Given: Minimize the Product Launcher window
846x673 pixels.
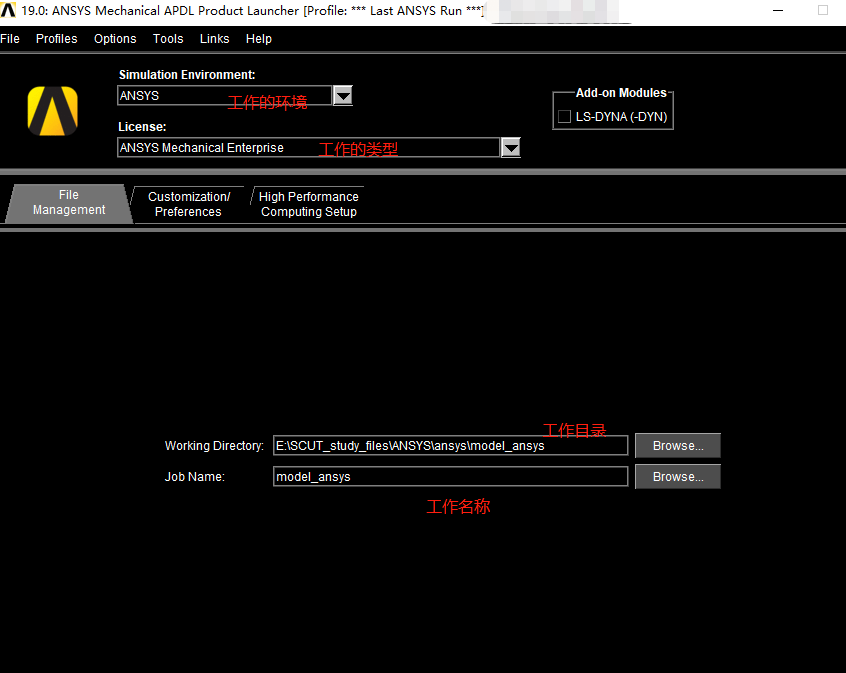Looking at the screenshot, I should click(778, 10).
